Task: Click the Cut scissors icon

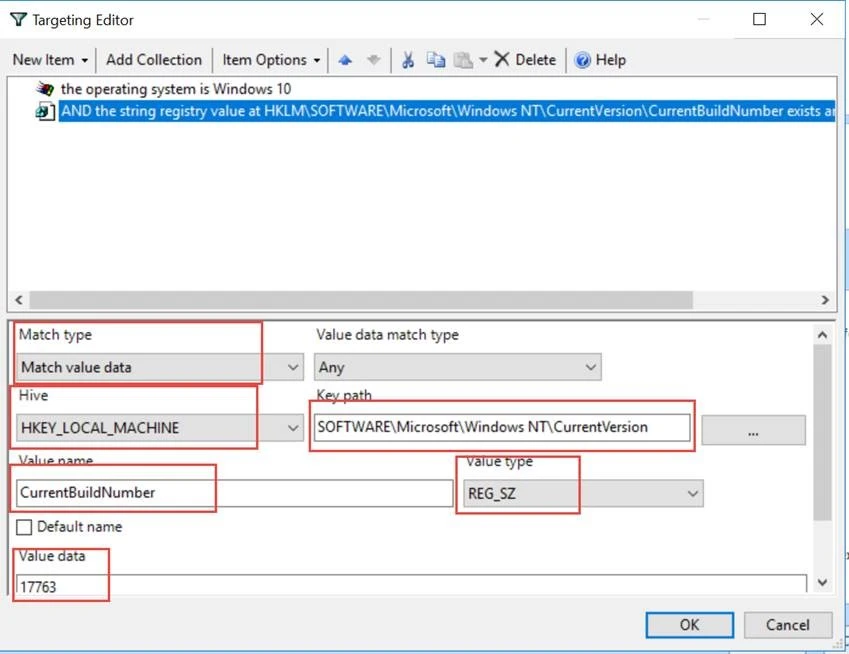Action: (x=408, y=60)
